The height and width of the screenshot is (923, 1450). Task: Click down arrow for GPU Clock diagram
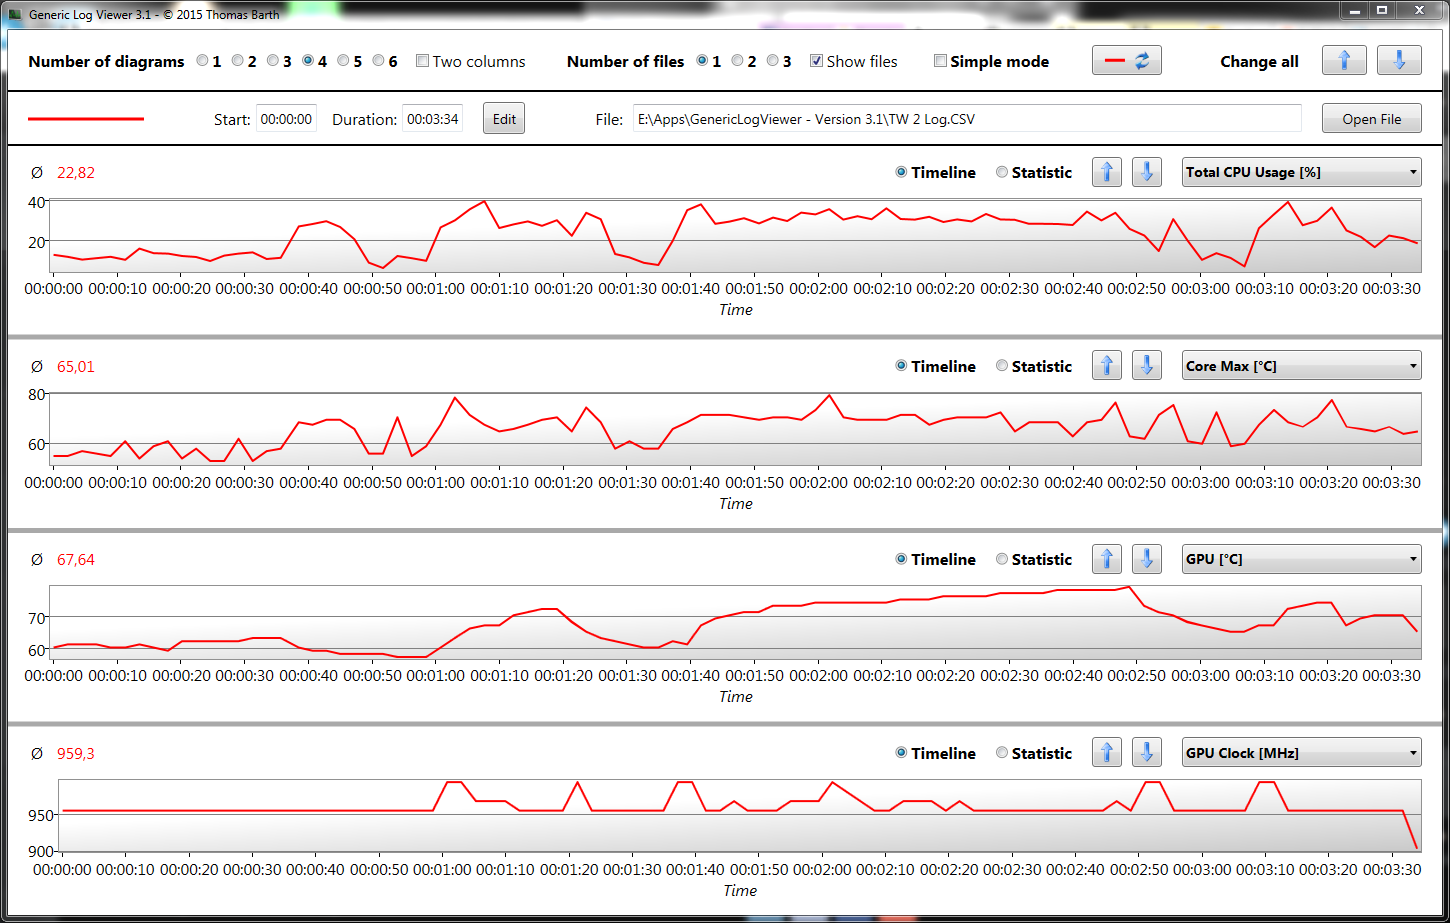[1146, 753]
